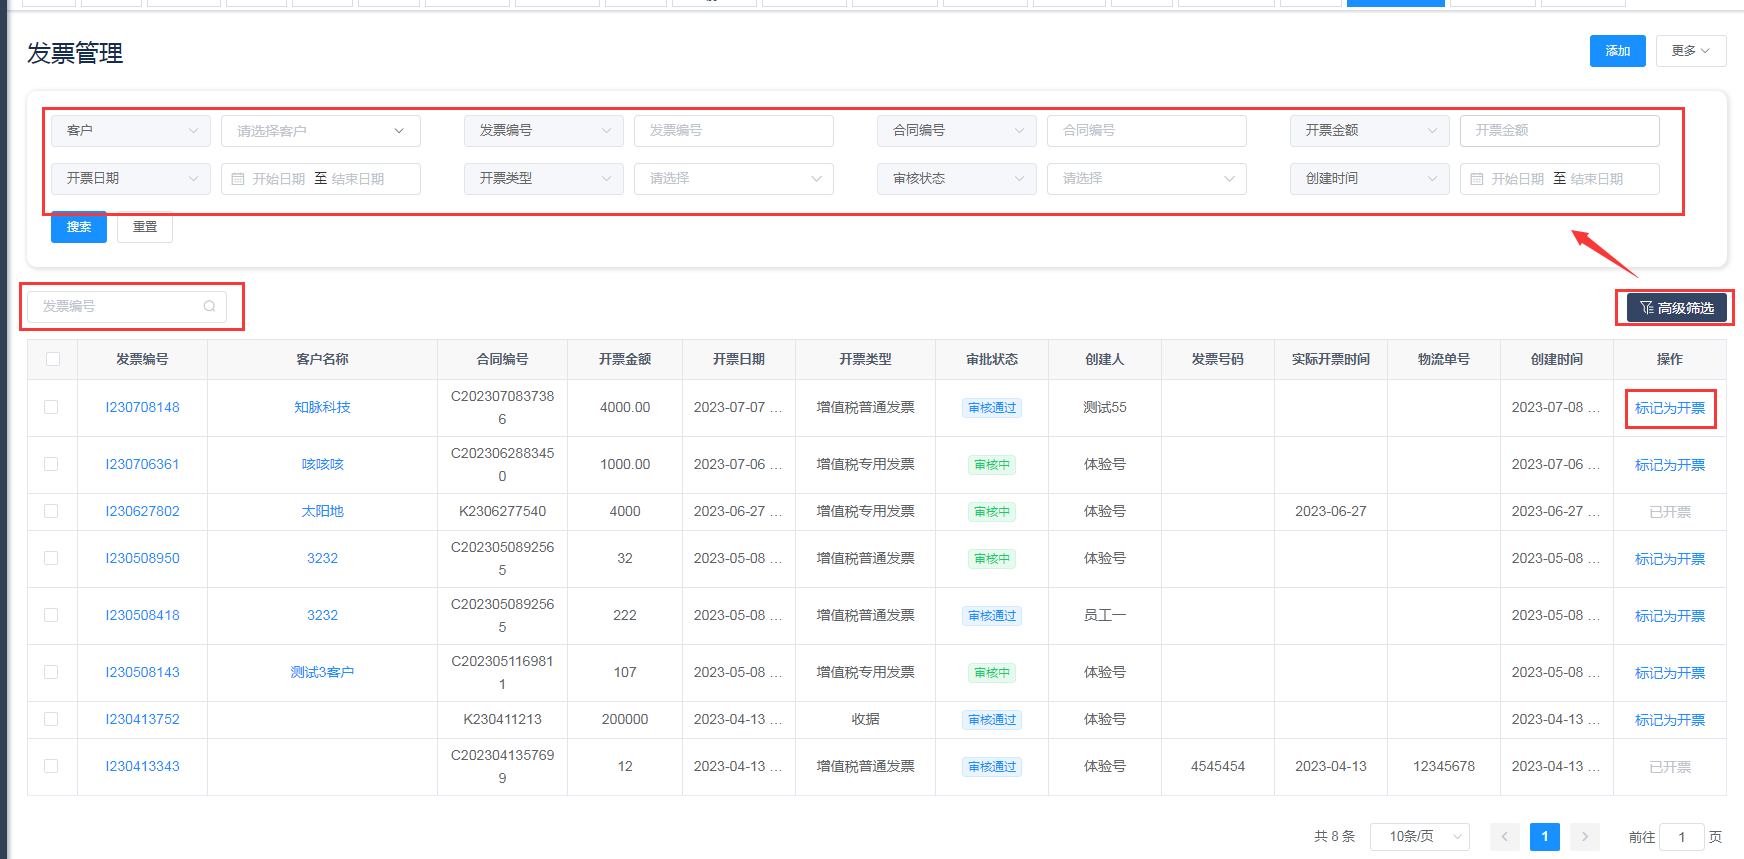This screenshot has width=1744, height=859.
Task: Open the 请选择客户 customer dropdown
Action: 321,131
